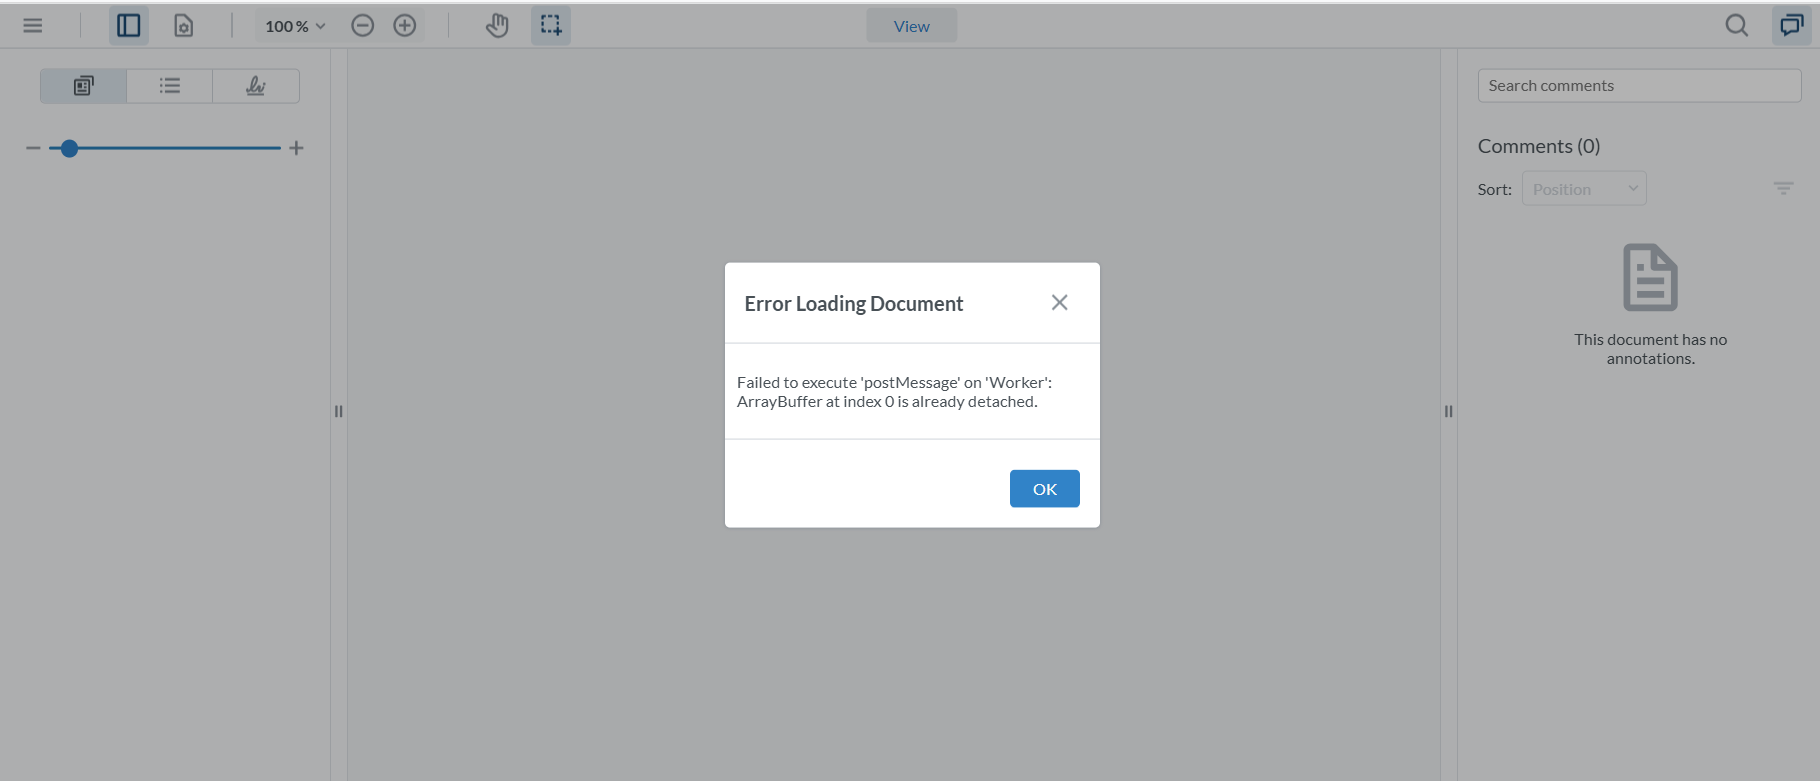Click the search magnifier icon

pyautogui.click(x=1737, y=26)
